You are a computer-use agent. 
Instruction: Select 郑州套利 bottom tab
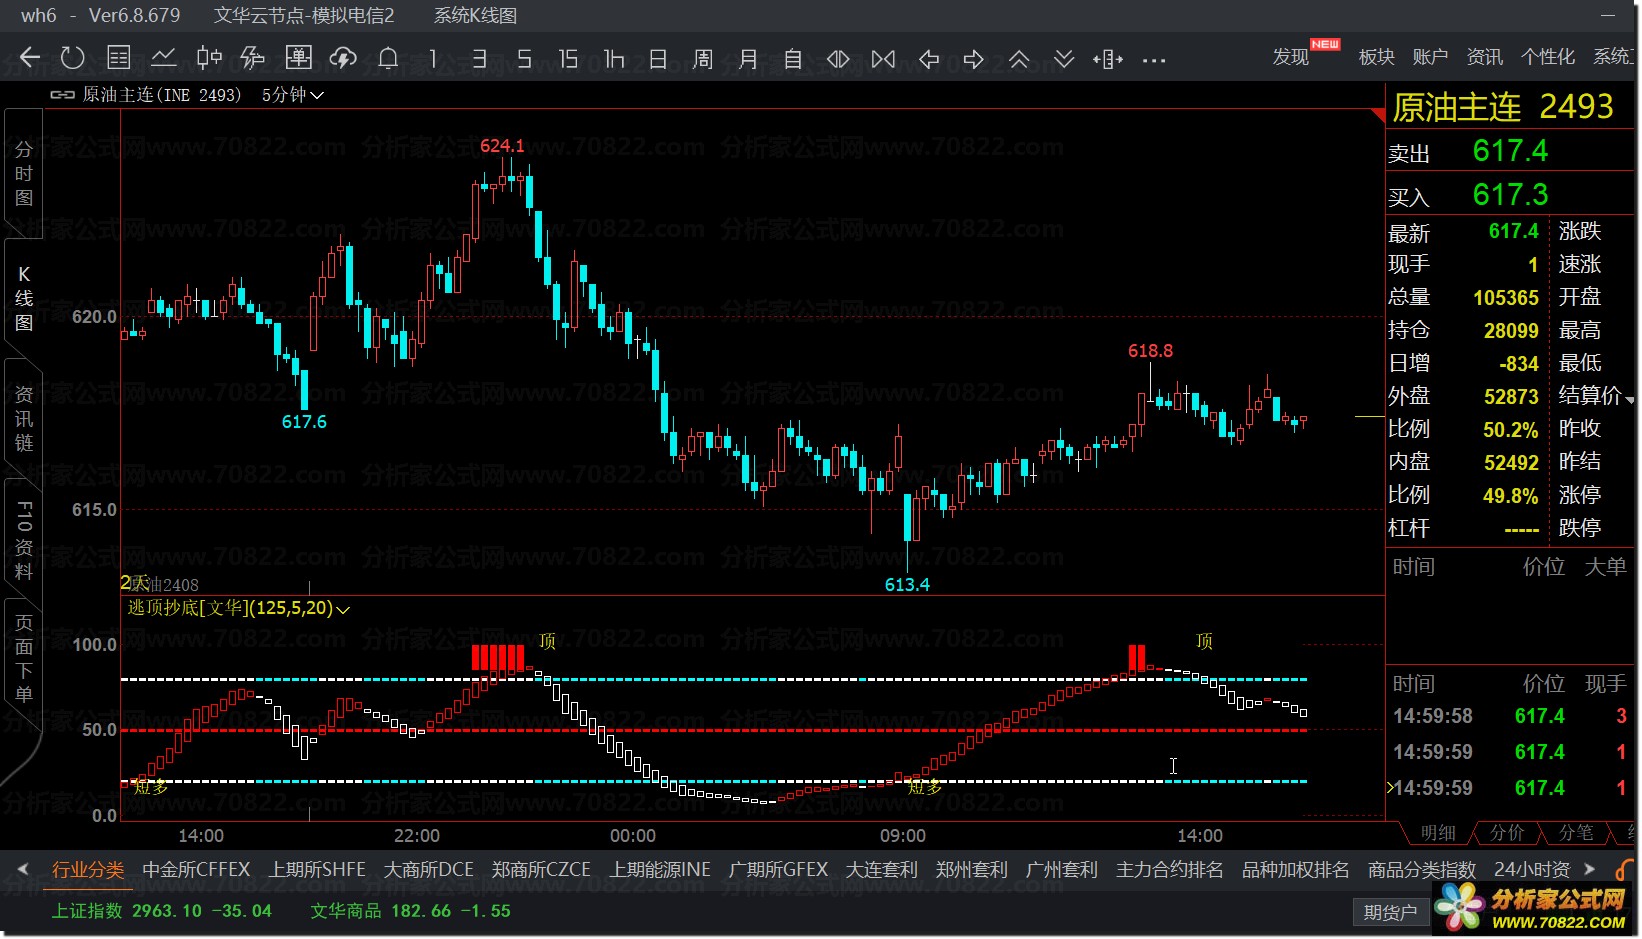(971, 870)
